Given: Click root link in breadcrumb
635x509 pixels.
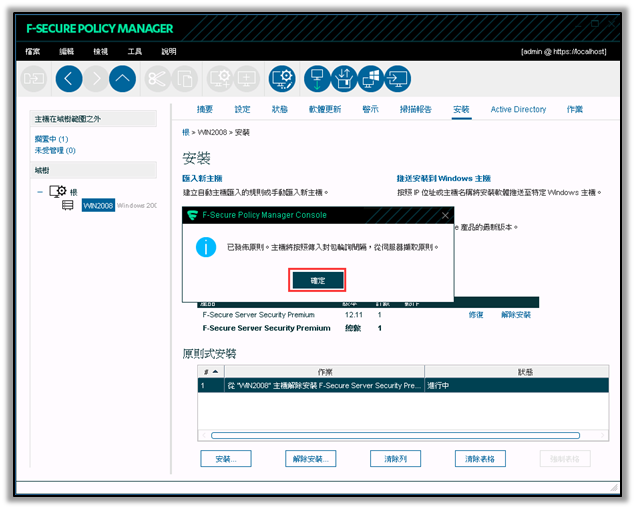Looking at the screenshot, I should [186, 132].
